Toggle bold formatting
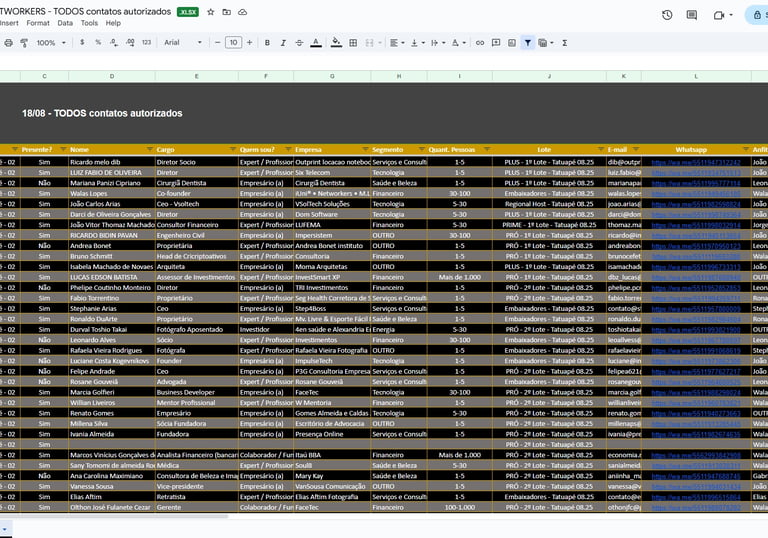The height and width of the screenshot is (538, 768). [267, 43]
